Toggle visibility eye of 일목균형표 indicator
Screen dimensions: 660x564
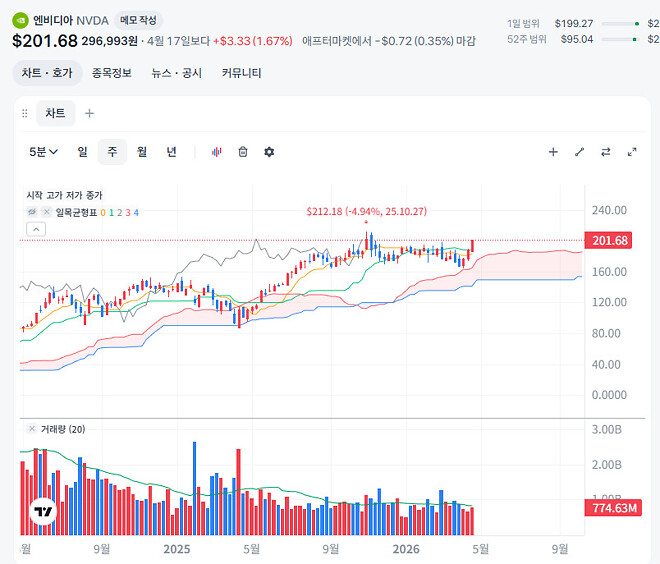coord(32,212)
